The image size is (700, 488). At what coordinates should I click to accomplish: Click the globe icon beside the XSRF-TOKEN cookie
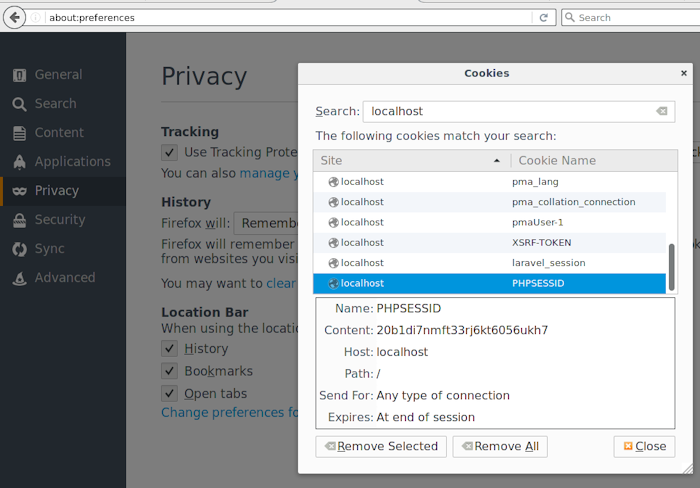pos(334,243)
